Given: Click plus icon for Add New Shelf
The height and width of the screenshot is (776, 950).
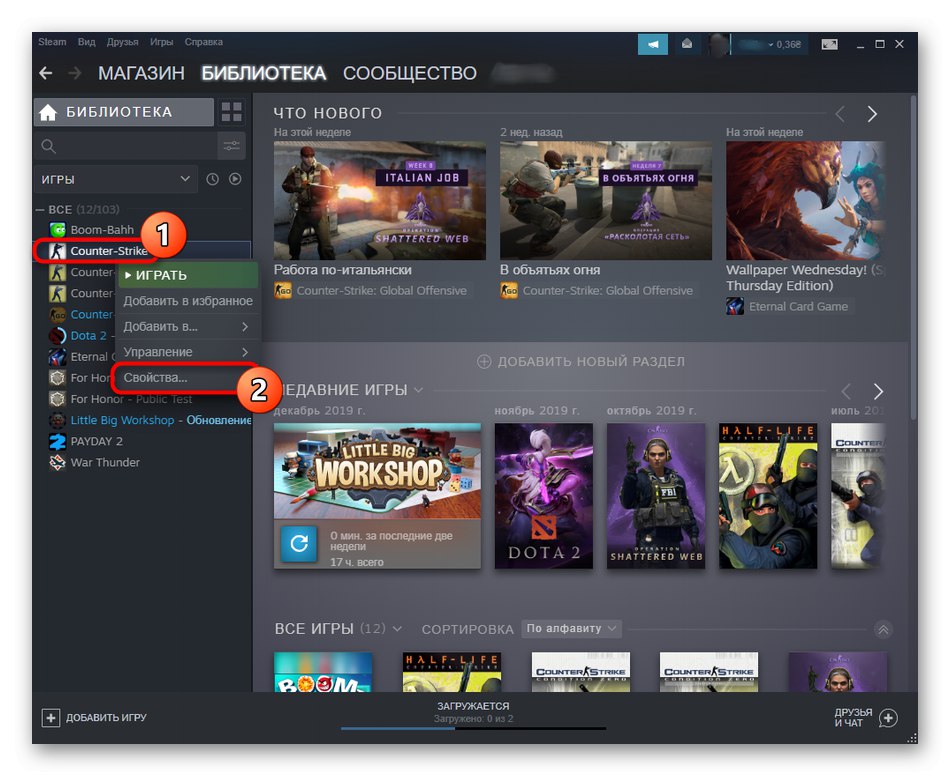Looking at the screenshot, I should (x=484, y=362).
